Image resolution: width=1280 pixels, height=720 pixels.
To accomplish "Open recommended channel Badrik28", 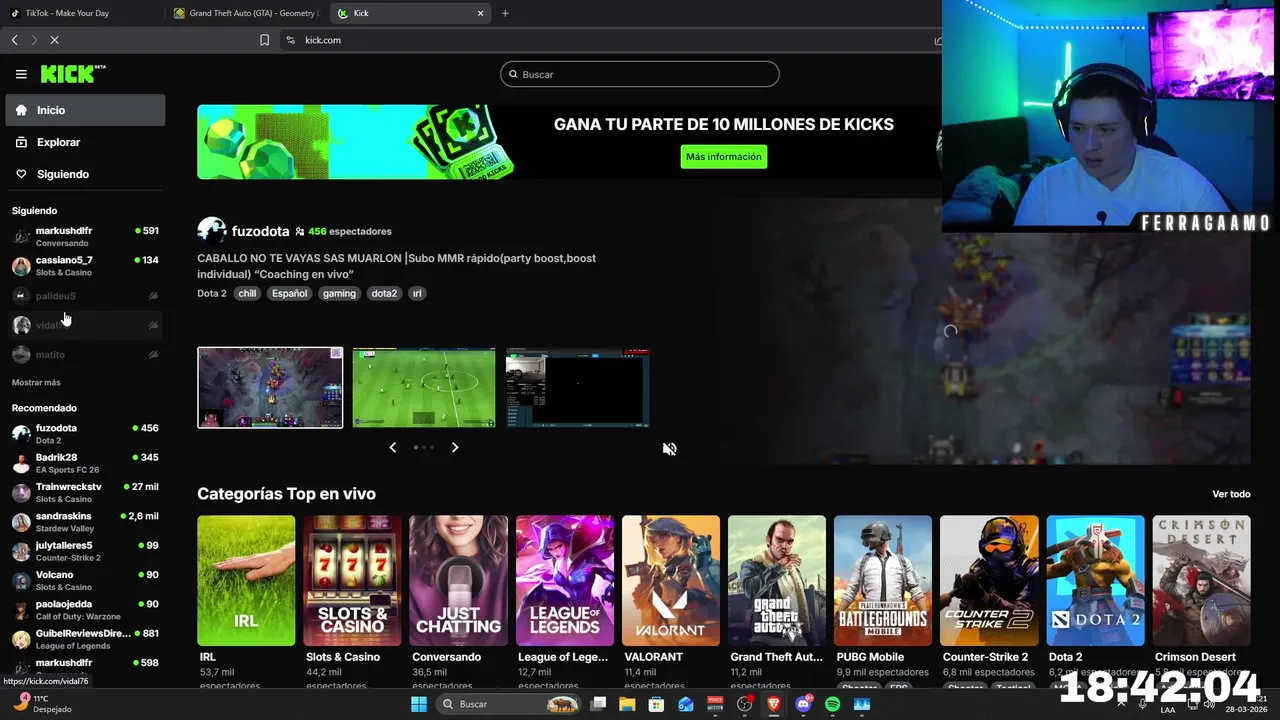I will (85, 463).
